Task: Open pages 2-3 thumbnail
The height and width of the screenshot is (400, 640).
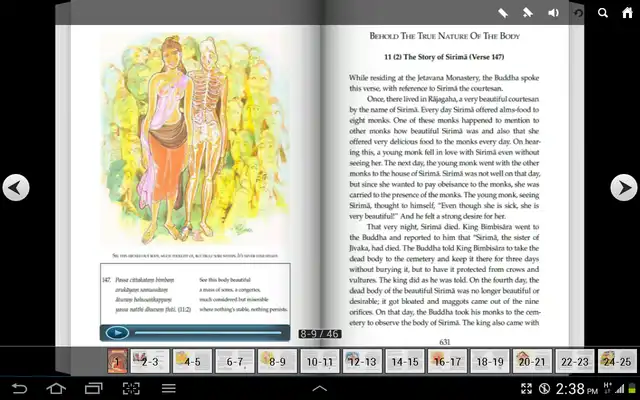Action: [150, 361]
